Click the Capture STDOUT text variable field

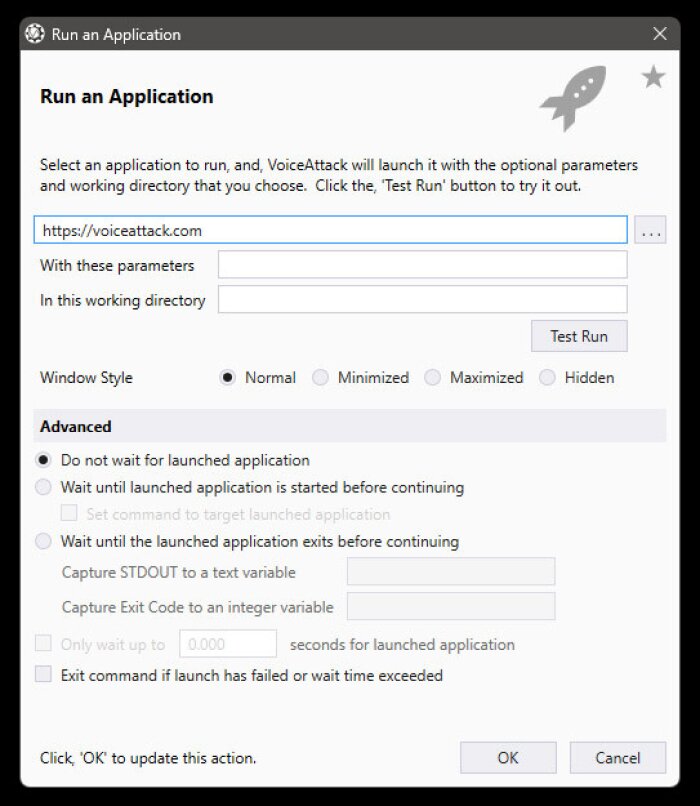(x=451, y=572)
